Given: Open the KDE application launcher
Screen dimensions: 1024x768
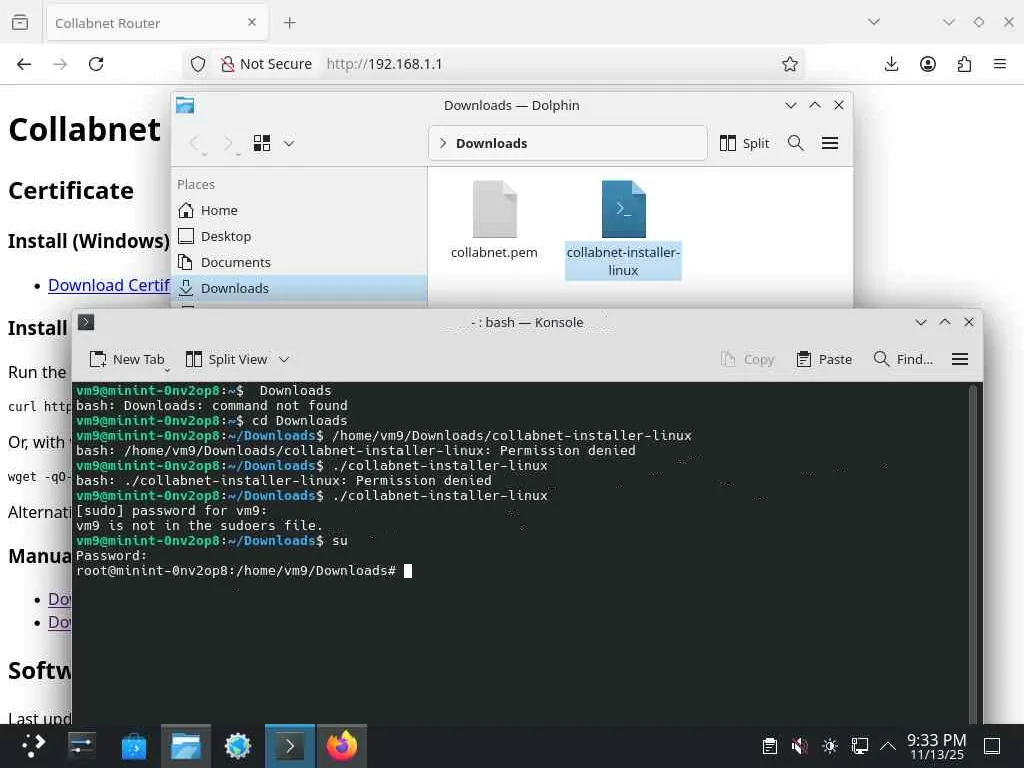Looking at the screenshot, I should pos(33,746).
